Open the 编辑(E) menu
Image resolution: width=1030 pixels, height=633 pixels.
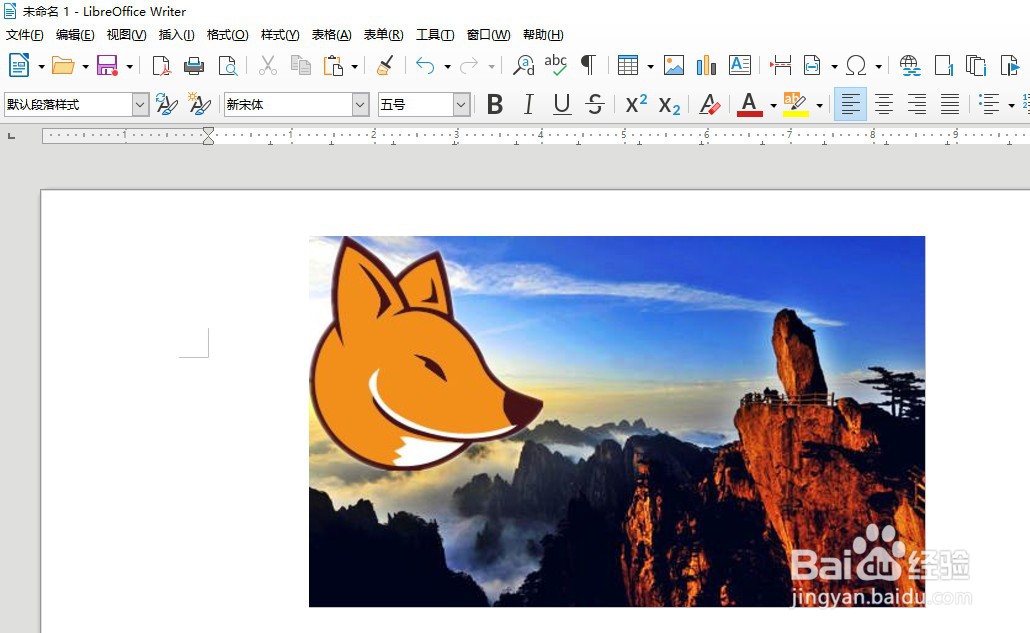[x=75, y=35]
